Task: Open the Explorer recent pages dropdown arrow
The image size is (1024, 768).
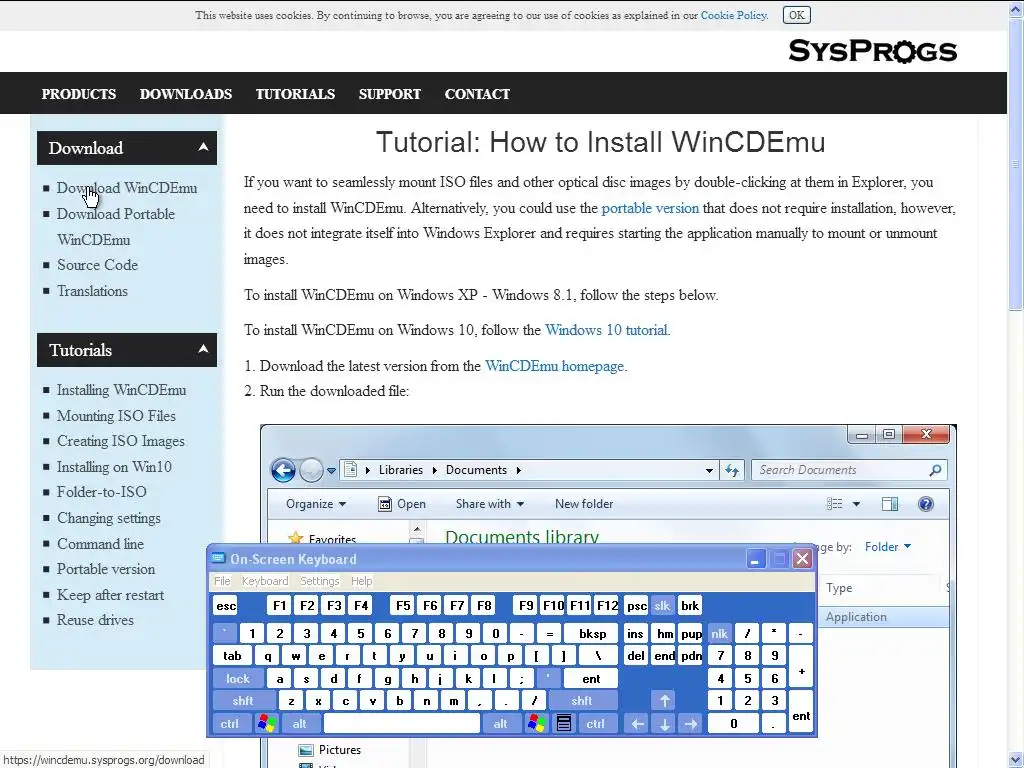Action: tap(331, 470)
